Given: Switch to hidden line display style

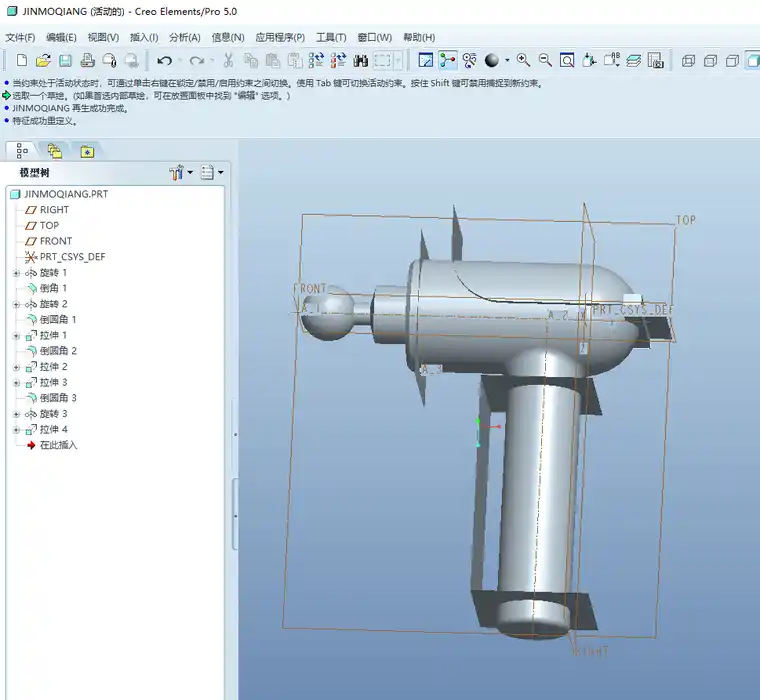Looking at the screenshot, I should click(x=711, y=61).
